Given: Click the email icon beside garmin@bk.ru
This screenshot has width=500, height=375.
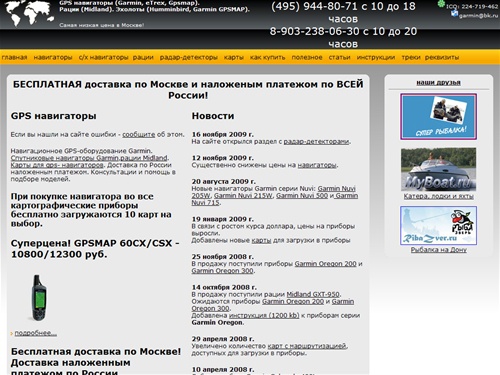Looking at the screenshot, I should coord(454,13).
